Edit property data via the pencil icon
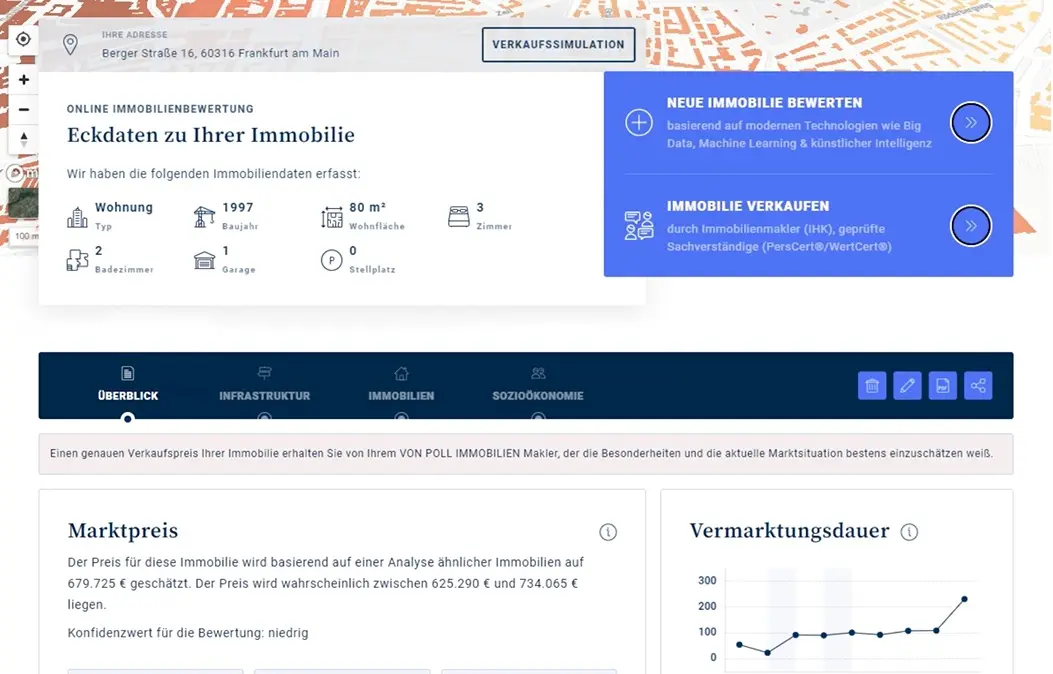This screenshot has width=1053, height=674. (907, 385)
